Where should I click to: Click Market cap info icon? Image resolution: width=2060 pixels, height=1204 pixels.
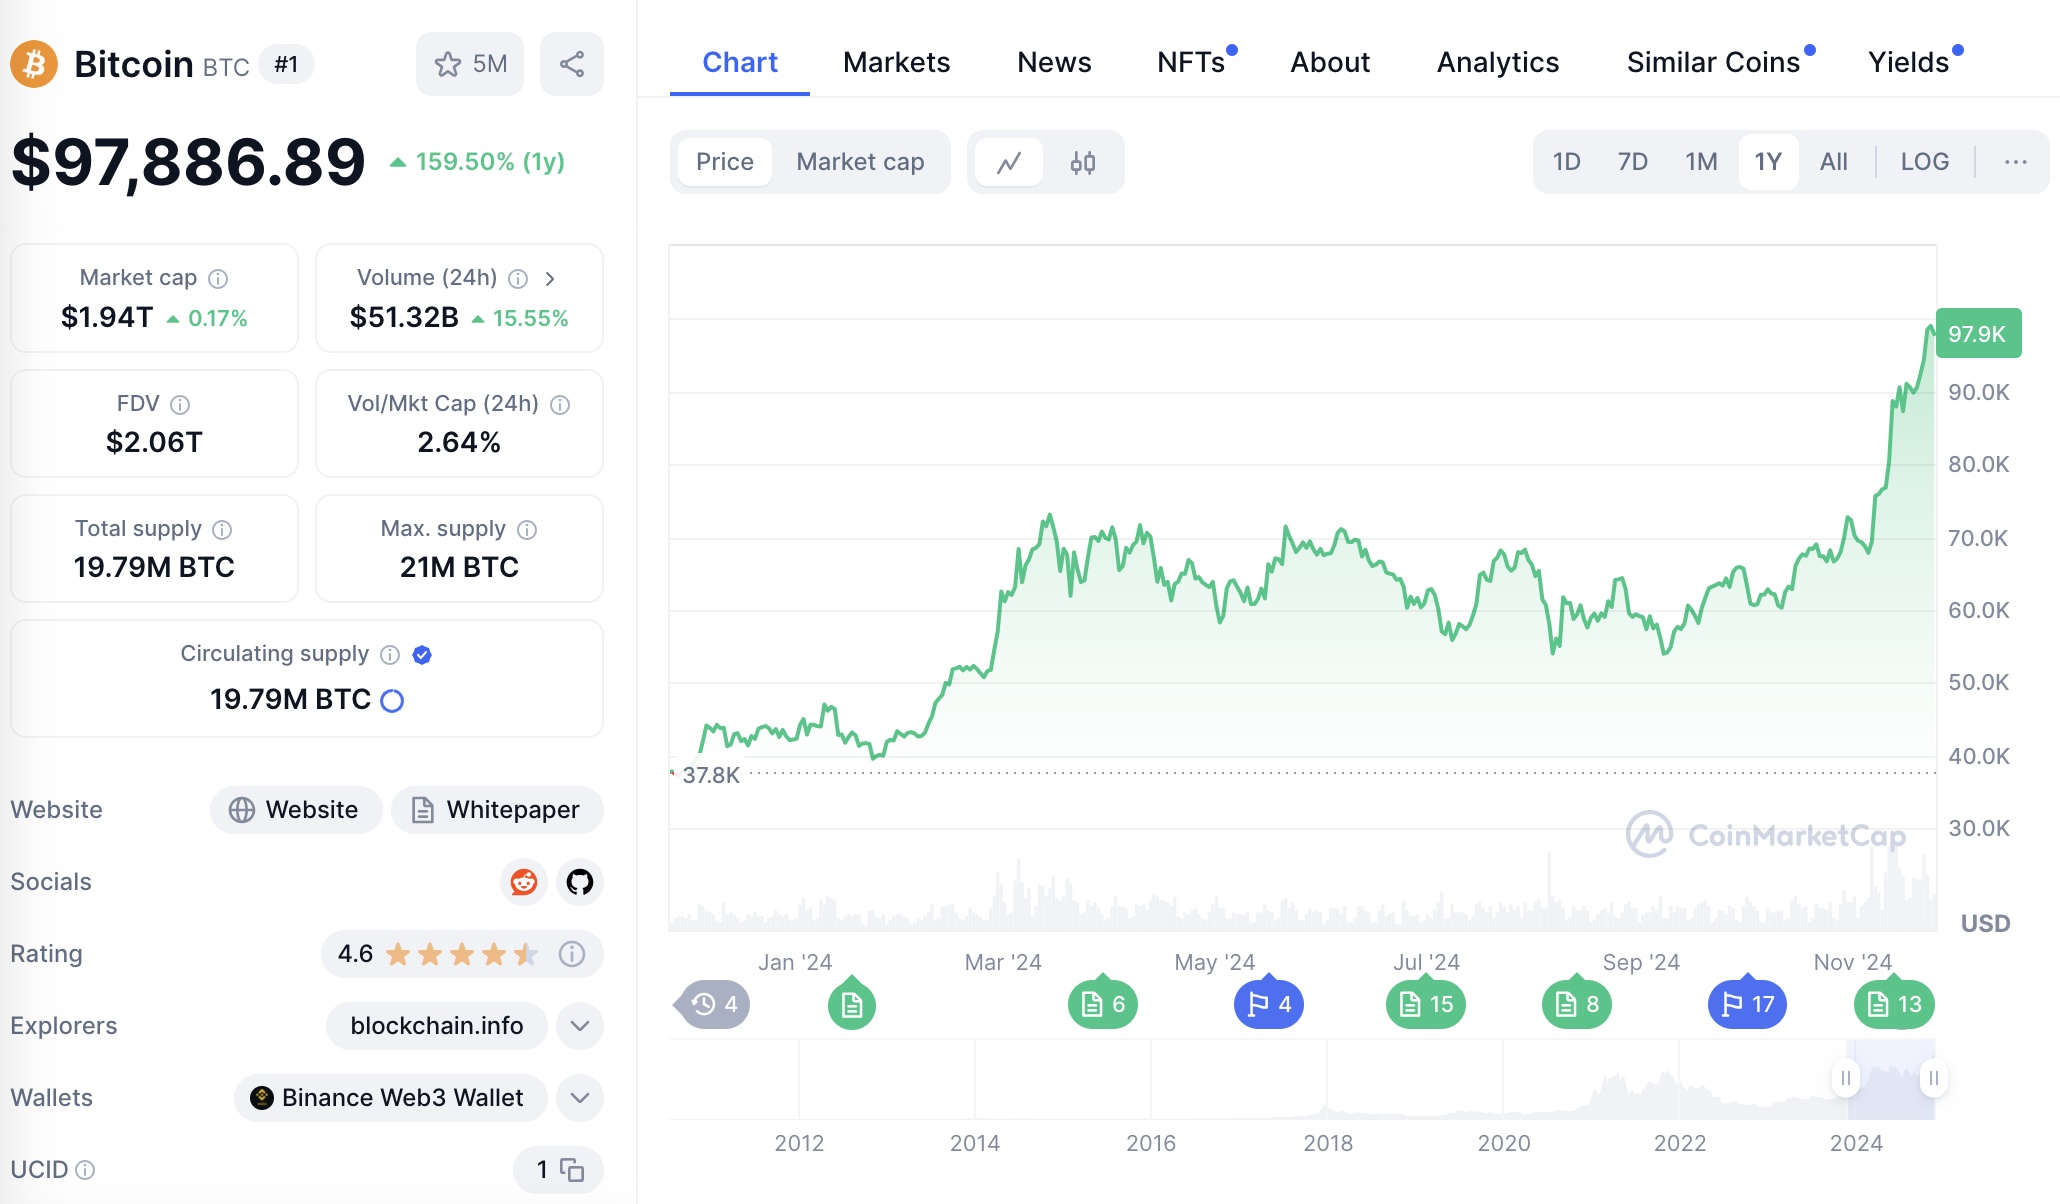[x=218, y=279]
